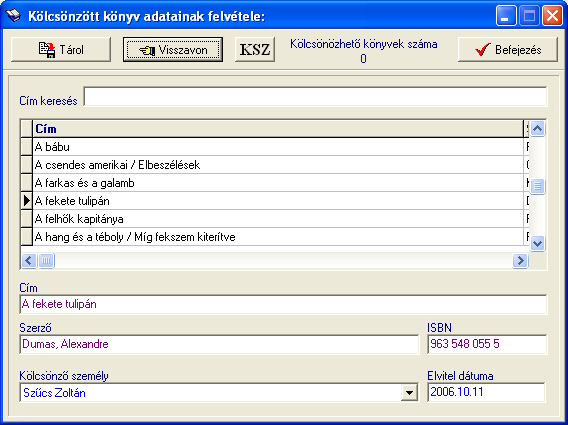The image size is (568, 425).
Task: Click the Cím column header
Action: point(278,129)
